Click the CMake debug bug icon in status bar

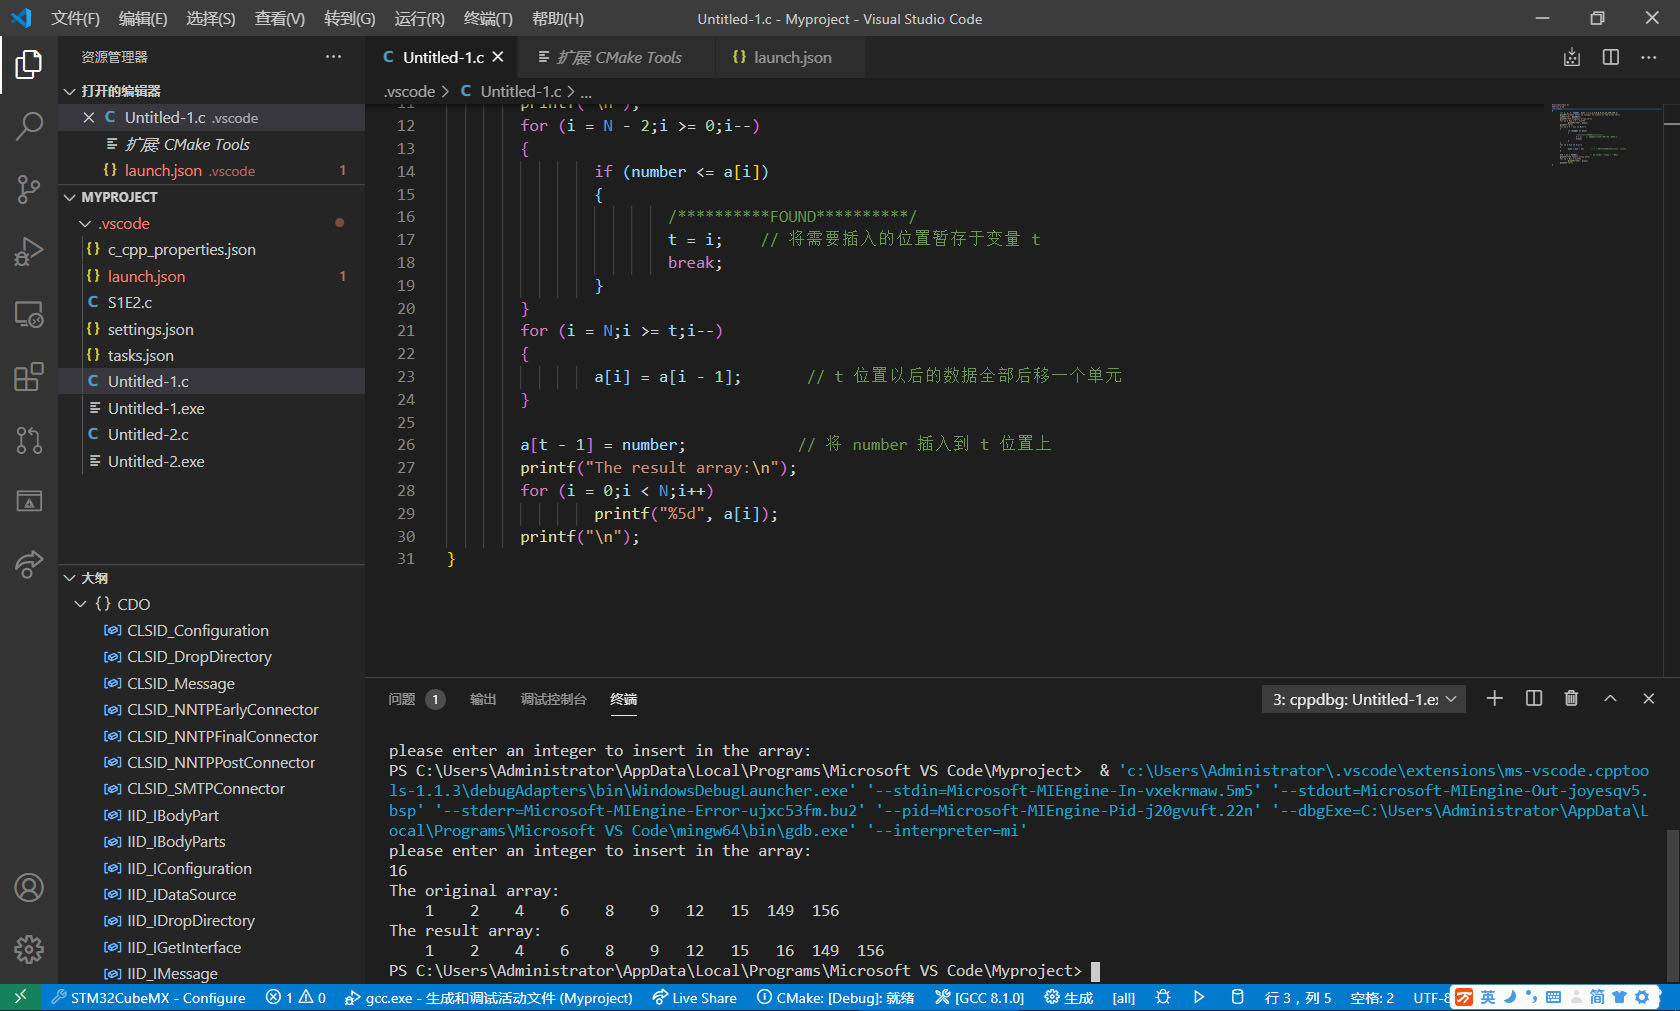[x=1162, y=997]
